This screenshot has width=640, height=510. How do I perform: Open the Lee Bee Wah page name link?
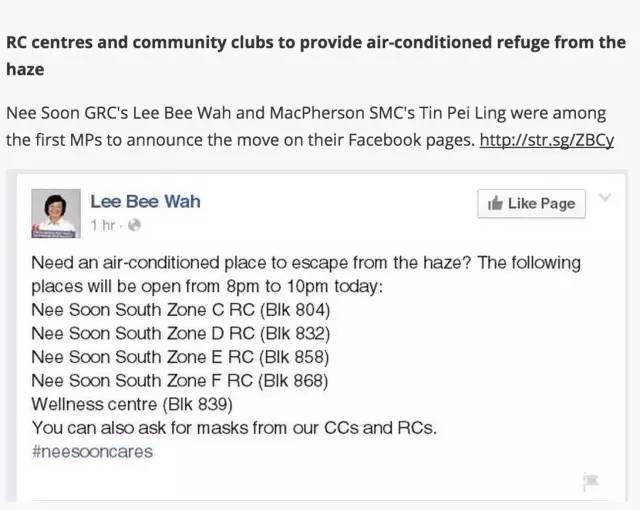click(x=145, y=201)
